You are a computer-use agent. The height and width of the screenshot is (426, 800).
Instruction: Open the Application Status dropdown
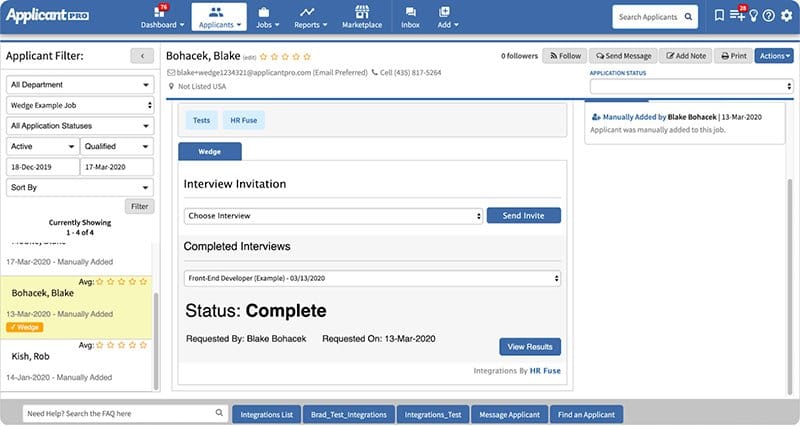pyautogui.click(x=691, y=87)
